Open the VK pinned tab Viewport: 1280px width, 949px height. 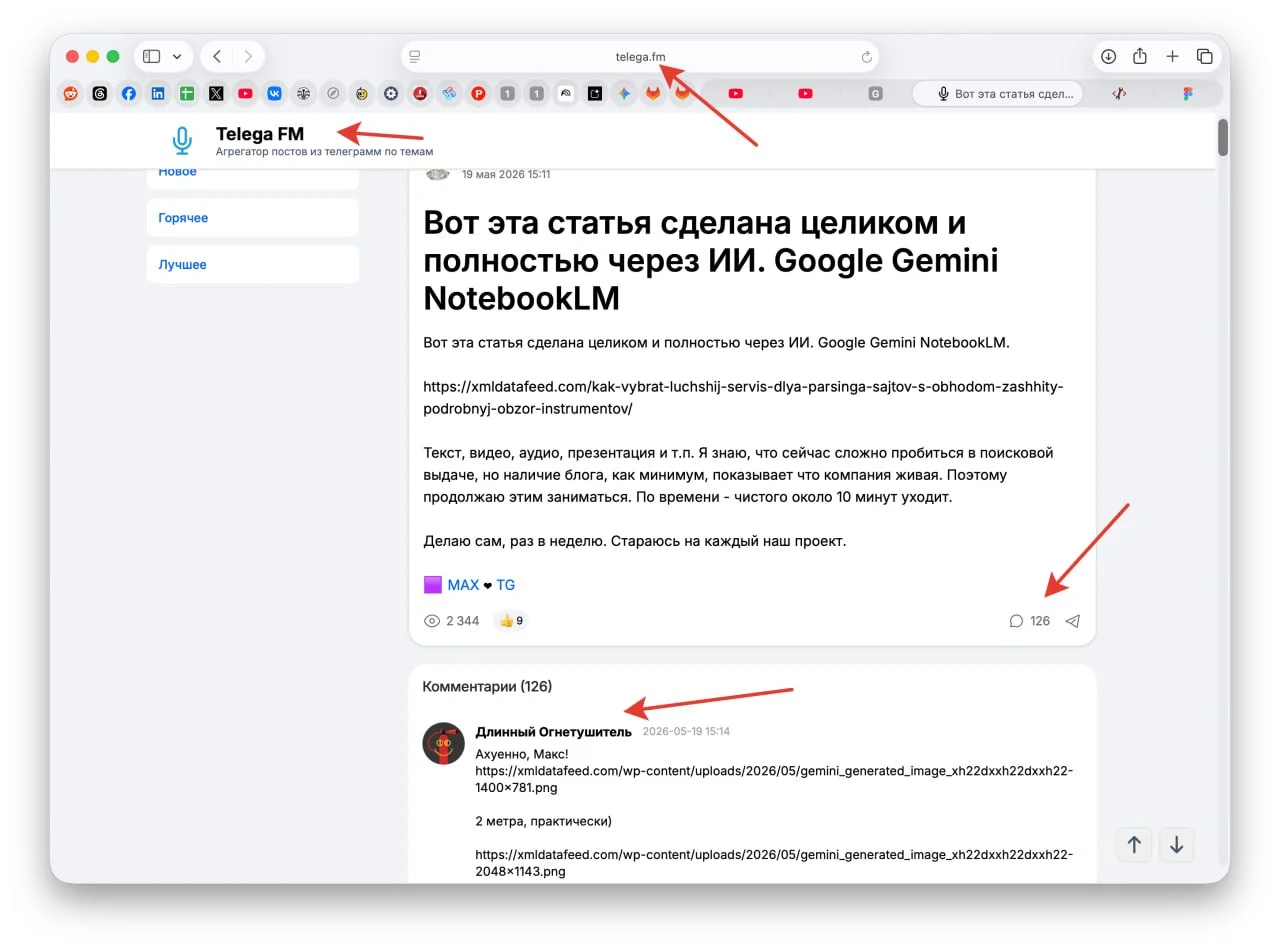274,94
